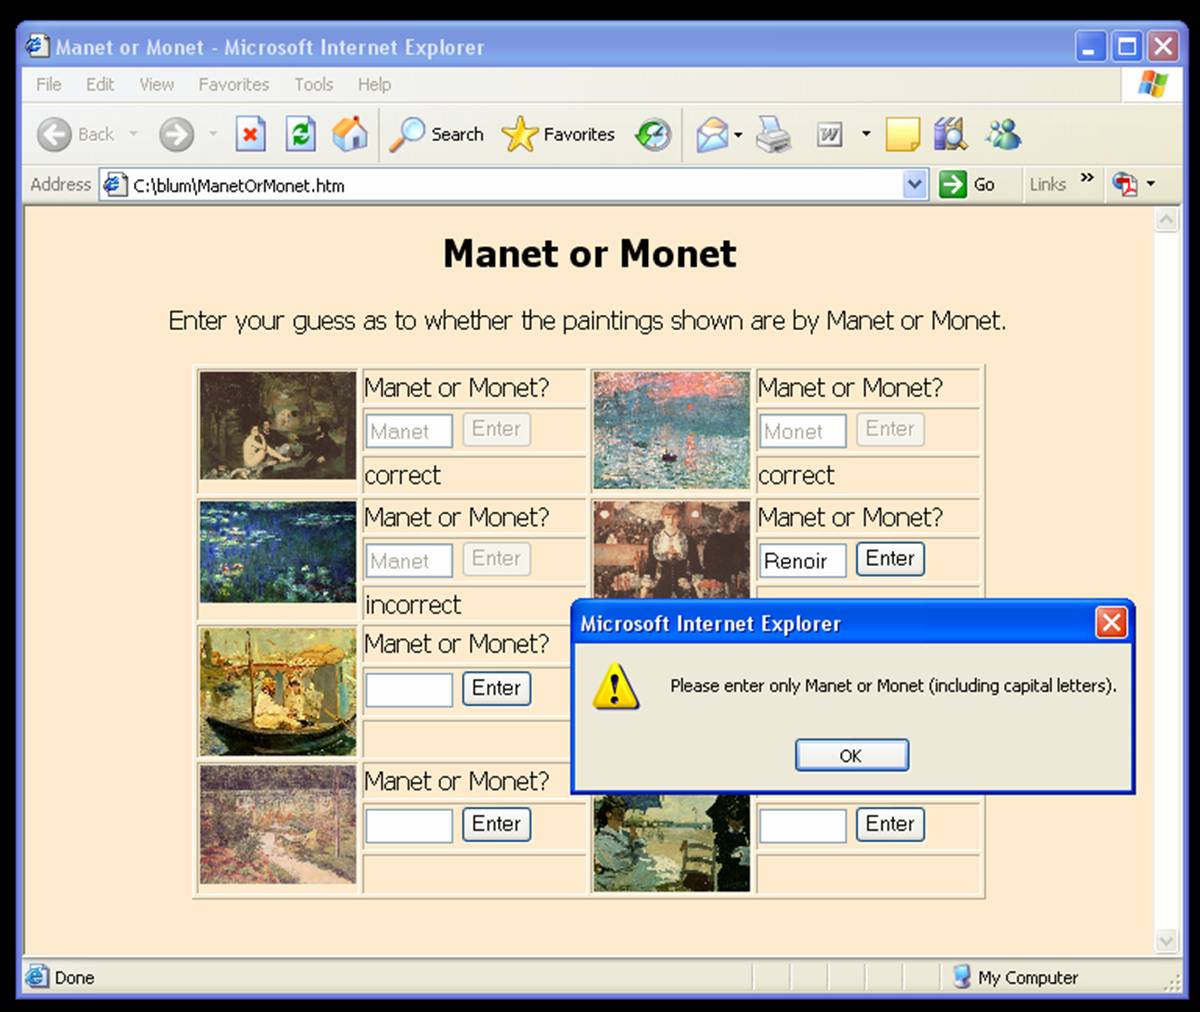
Task: Expand the address bar dropdown arrow
Action: click(914, 184)
